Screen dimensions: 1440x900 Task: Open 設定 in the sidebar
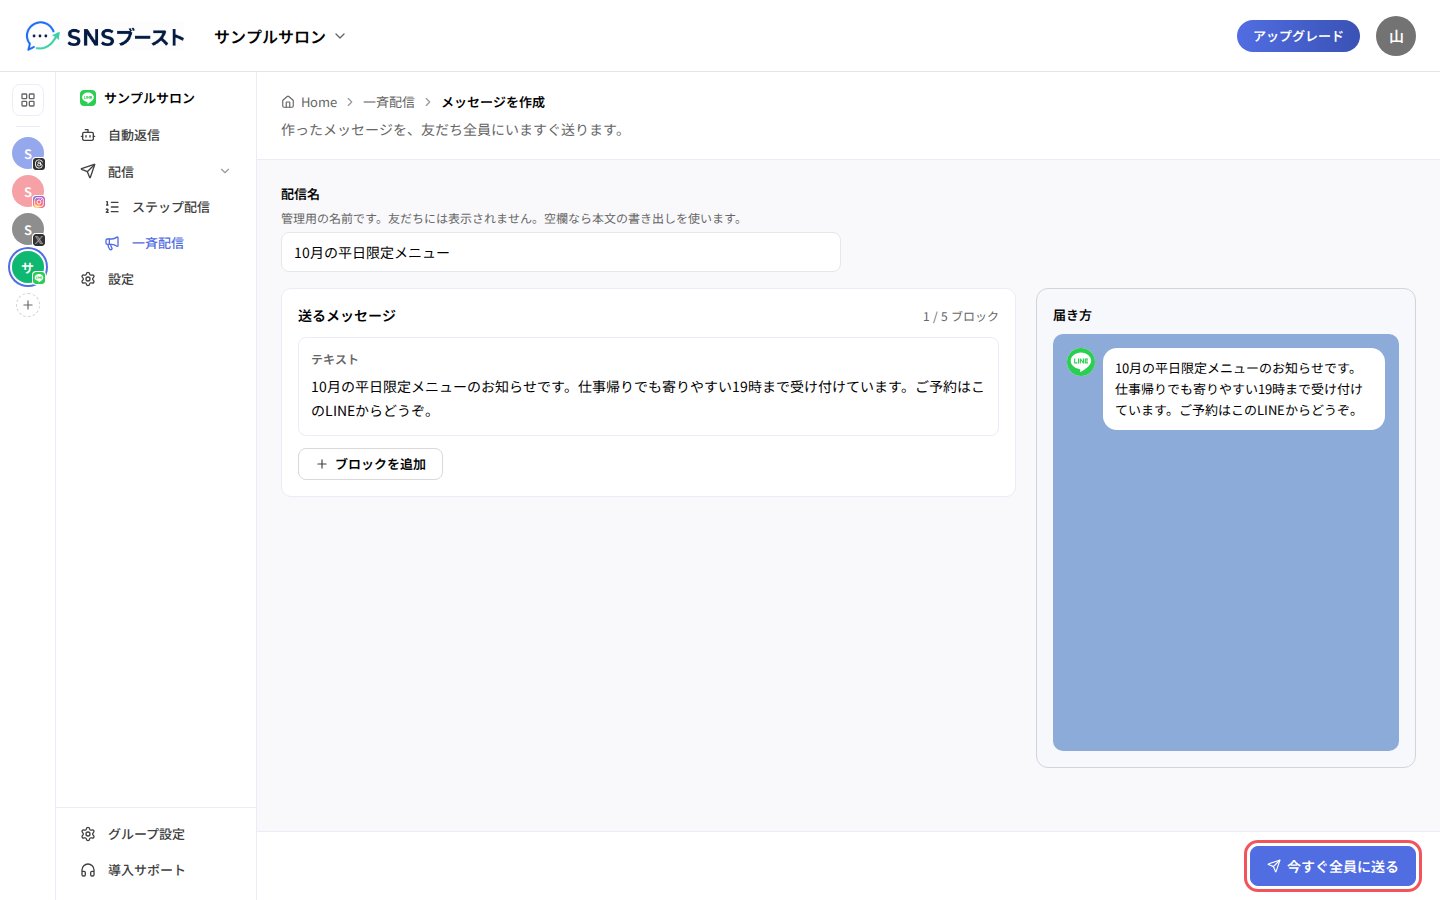pos(156,279)
